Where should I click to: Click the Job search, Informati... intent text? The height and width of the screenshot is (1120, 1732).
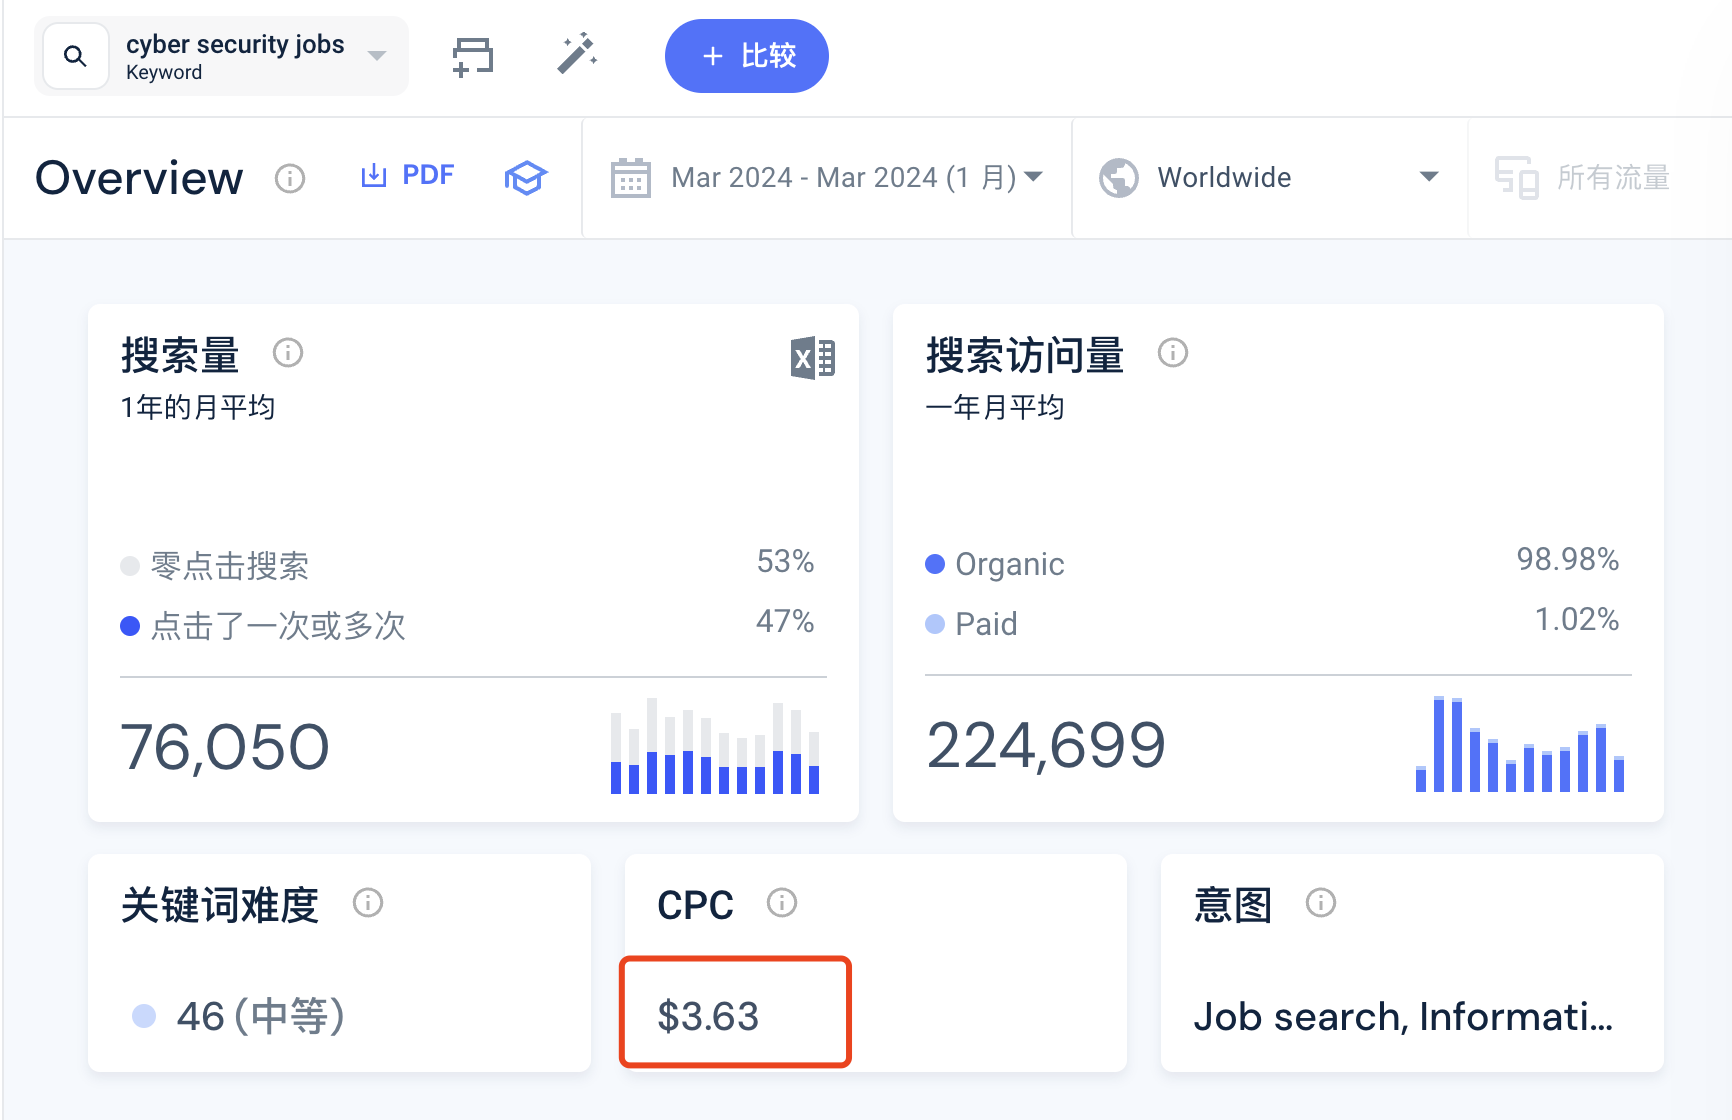pyautogui.click(x=1404, y=1016)
